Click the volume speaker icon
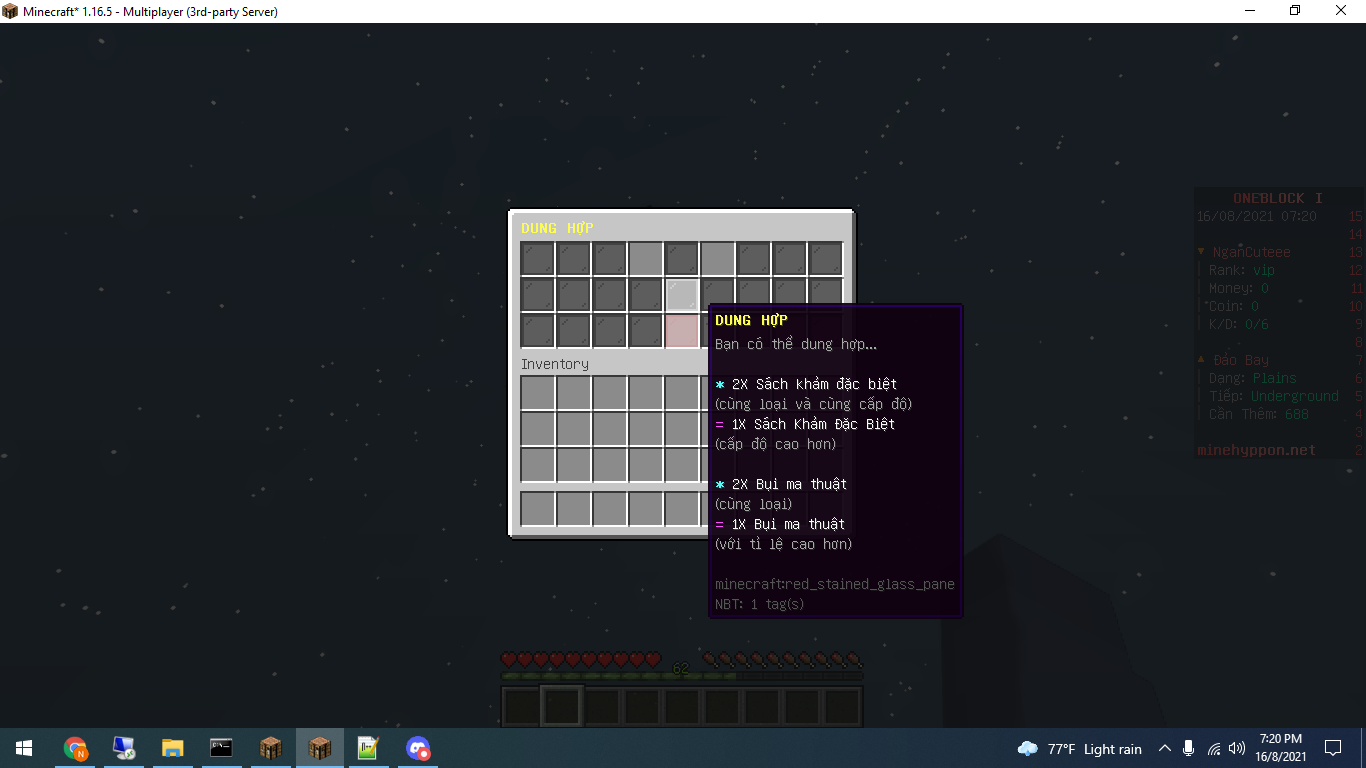This screenshot has width=1366, height=768. [x=1237, y=749]
